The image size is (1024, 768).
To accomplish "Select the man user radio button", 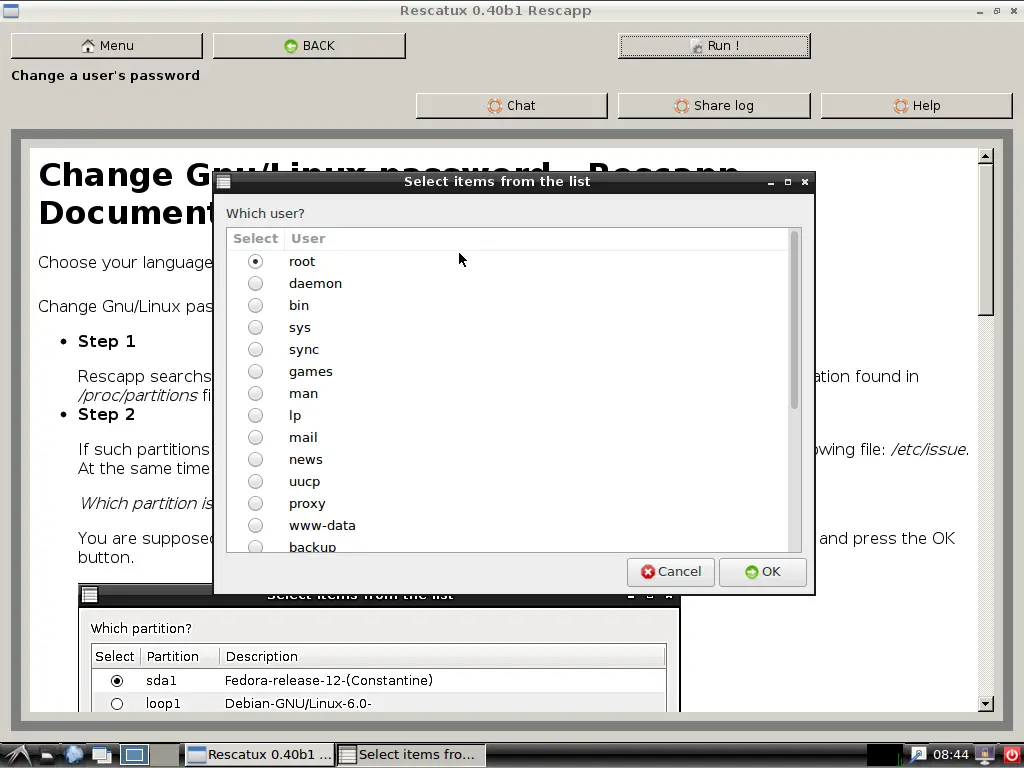I will click(255, 393).
